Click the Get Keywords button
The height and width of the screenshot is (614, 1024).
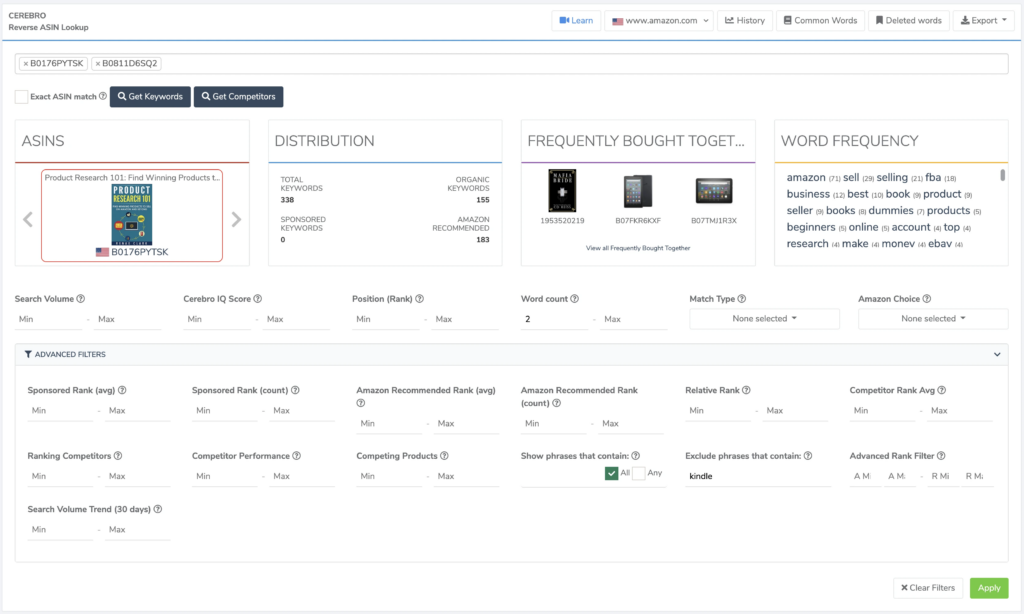pyautogui.click(x=150, y=97)
